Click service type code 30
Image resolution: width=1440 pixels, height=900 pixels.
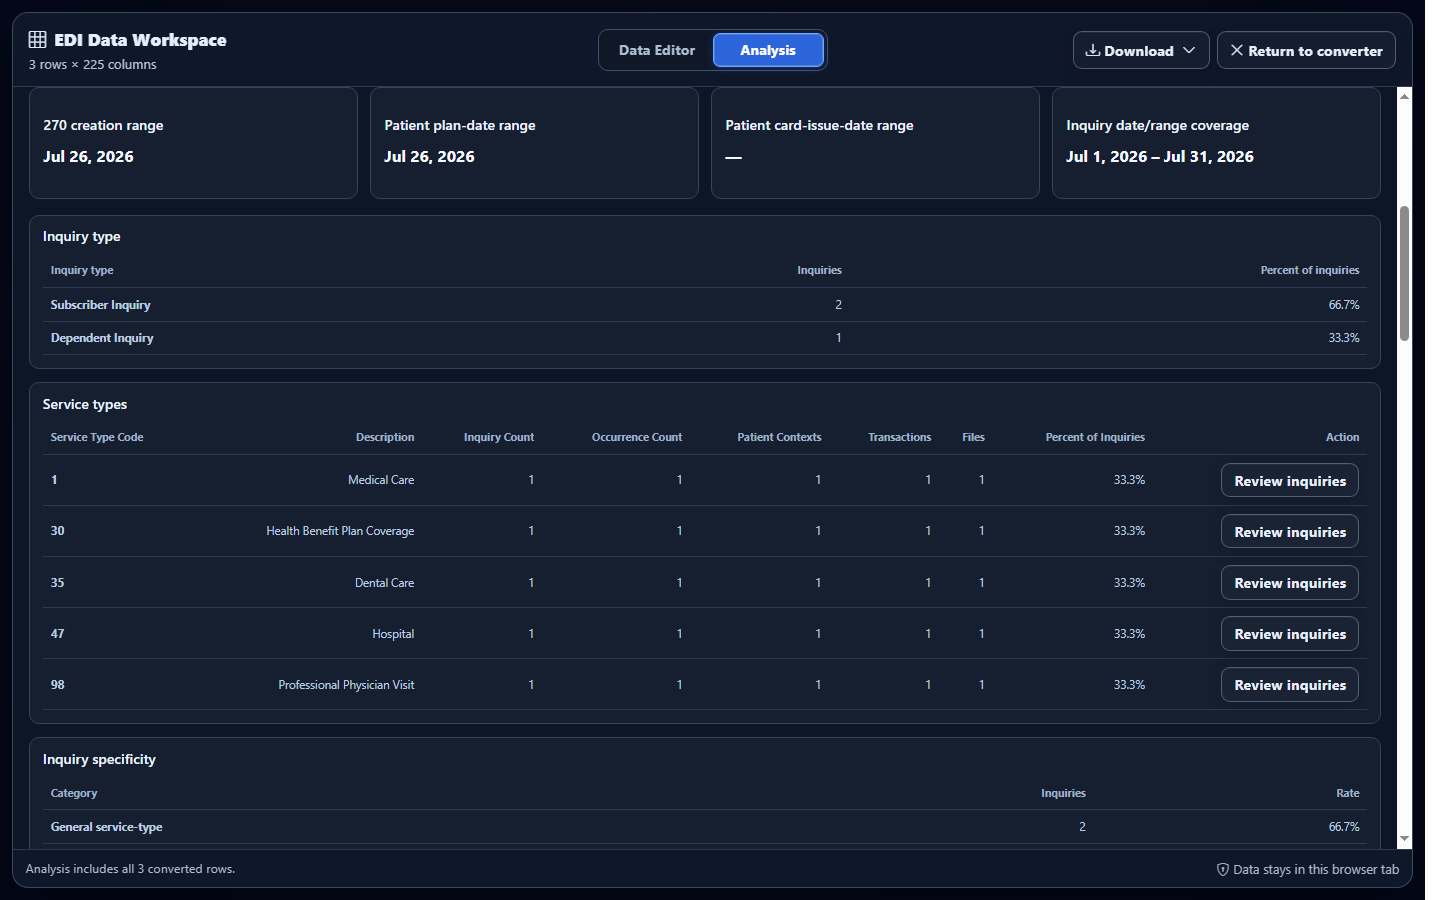[57, 531]
